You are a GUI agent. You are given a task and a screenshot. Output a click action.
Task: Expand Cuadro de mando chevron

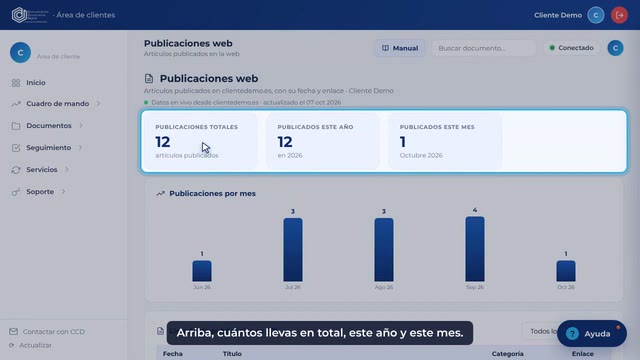pos(98,104)
